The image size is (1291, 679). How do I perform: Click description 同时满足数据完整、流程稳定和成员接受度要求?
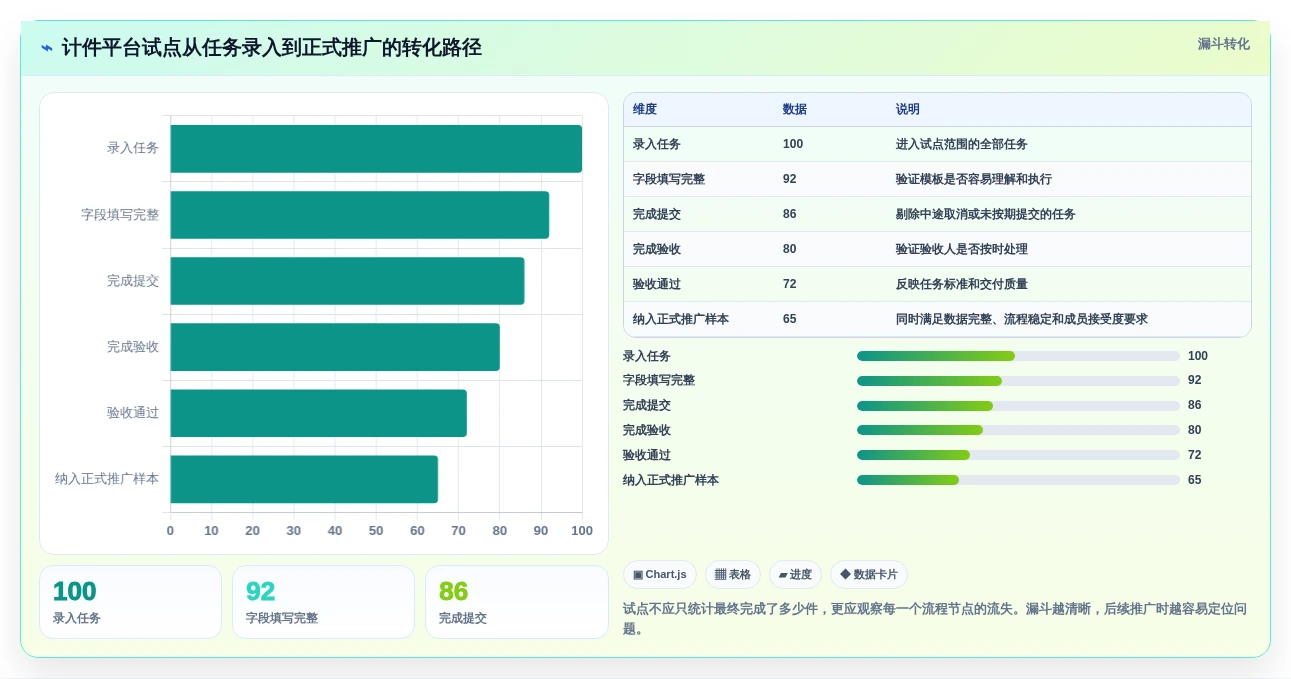point(1022,319)
